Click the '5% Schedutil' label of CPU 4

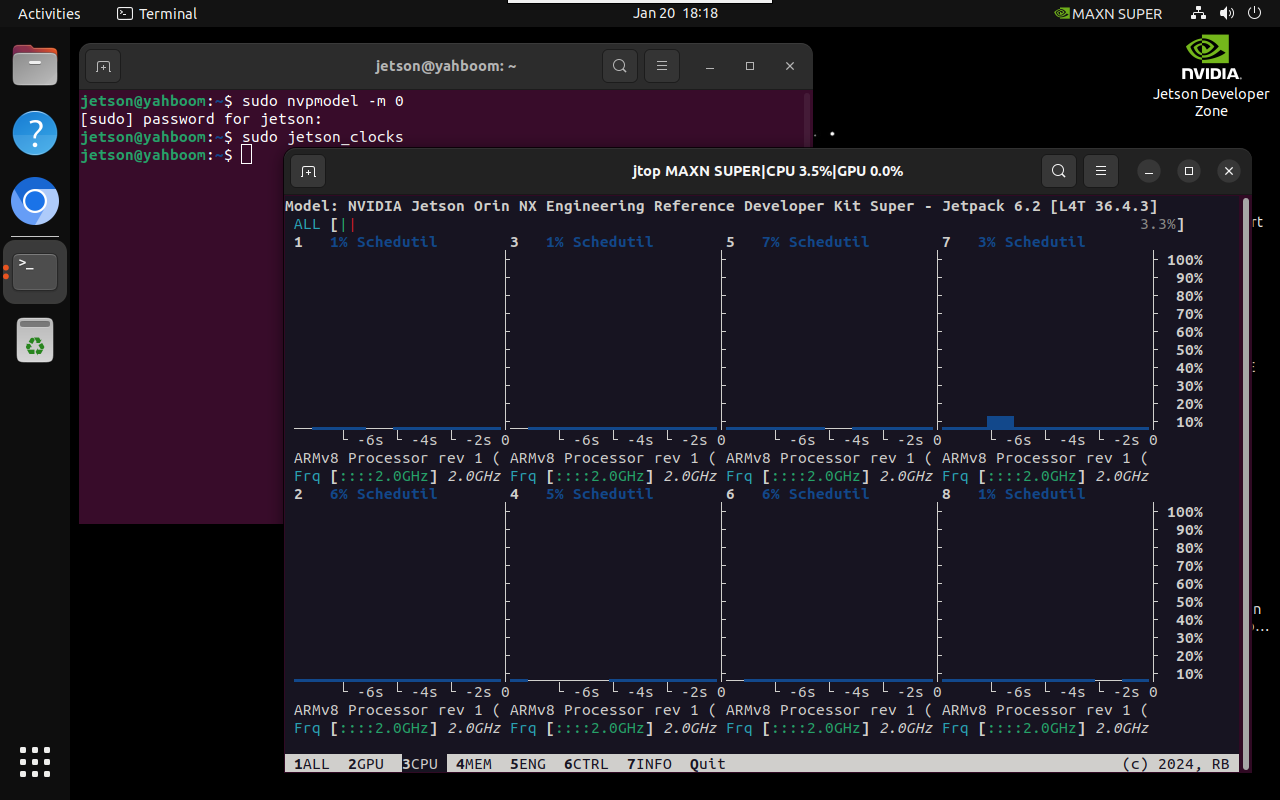599,494
